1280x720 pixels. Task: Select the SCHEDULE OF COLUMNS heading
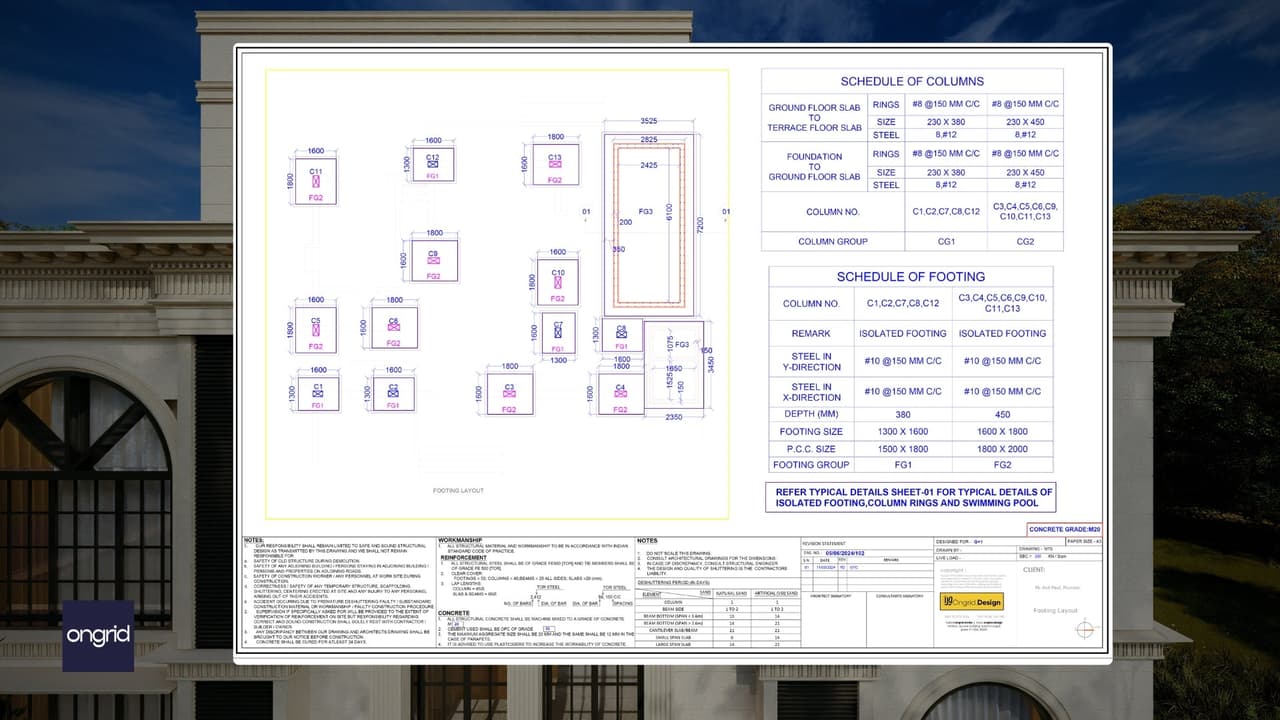tap(912, 81)
